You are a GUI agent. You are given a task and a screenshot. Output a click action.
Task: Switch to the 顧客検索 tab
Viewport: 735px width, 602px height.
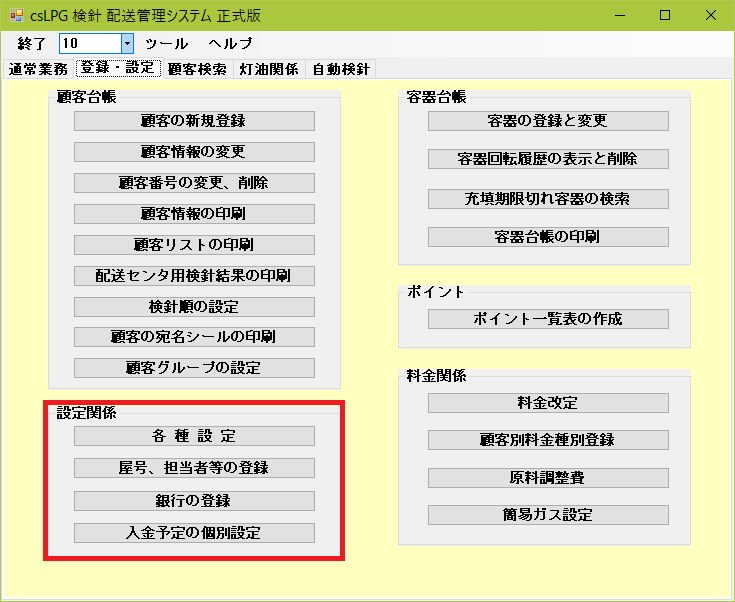click(x=197, y=69)
